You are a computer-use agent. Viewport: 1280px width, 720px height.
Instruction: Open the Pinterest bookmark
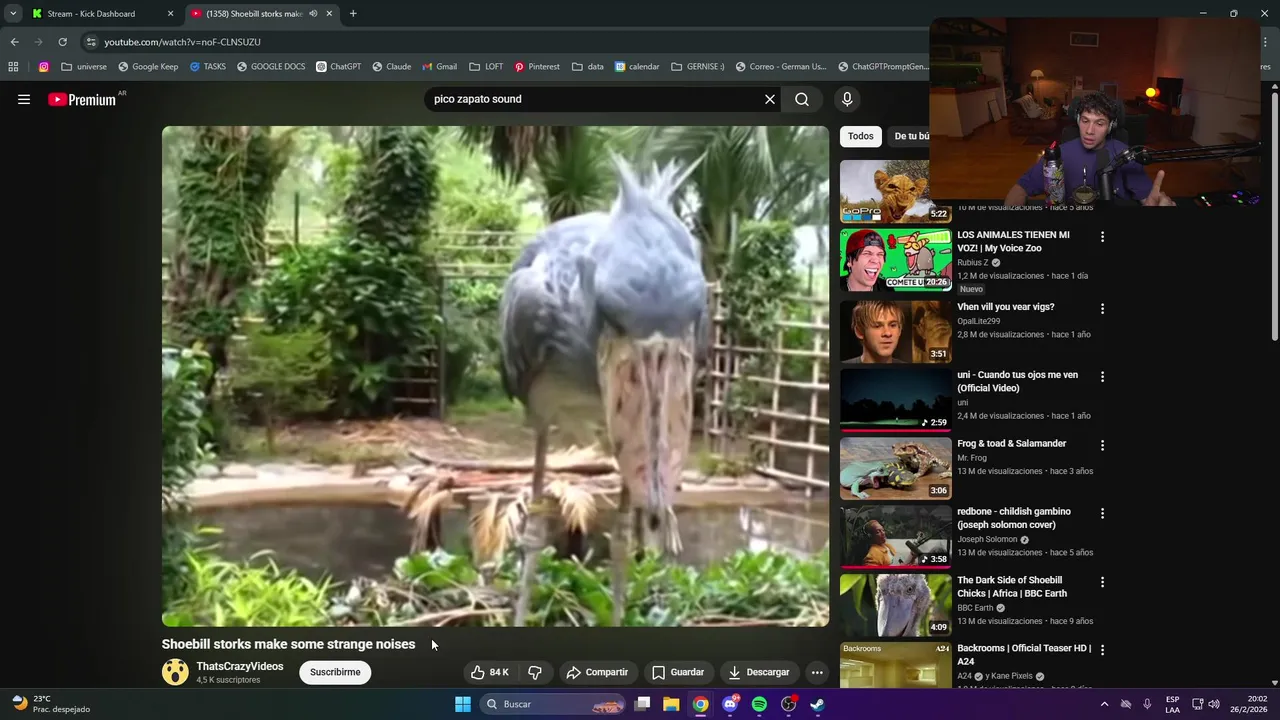537,67
